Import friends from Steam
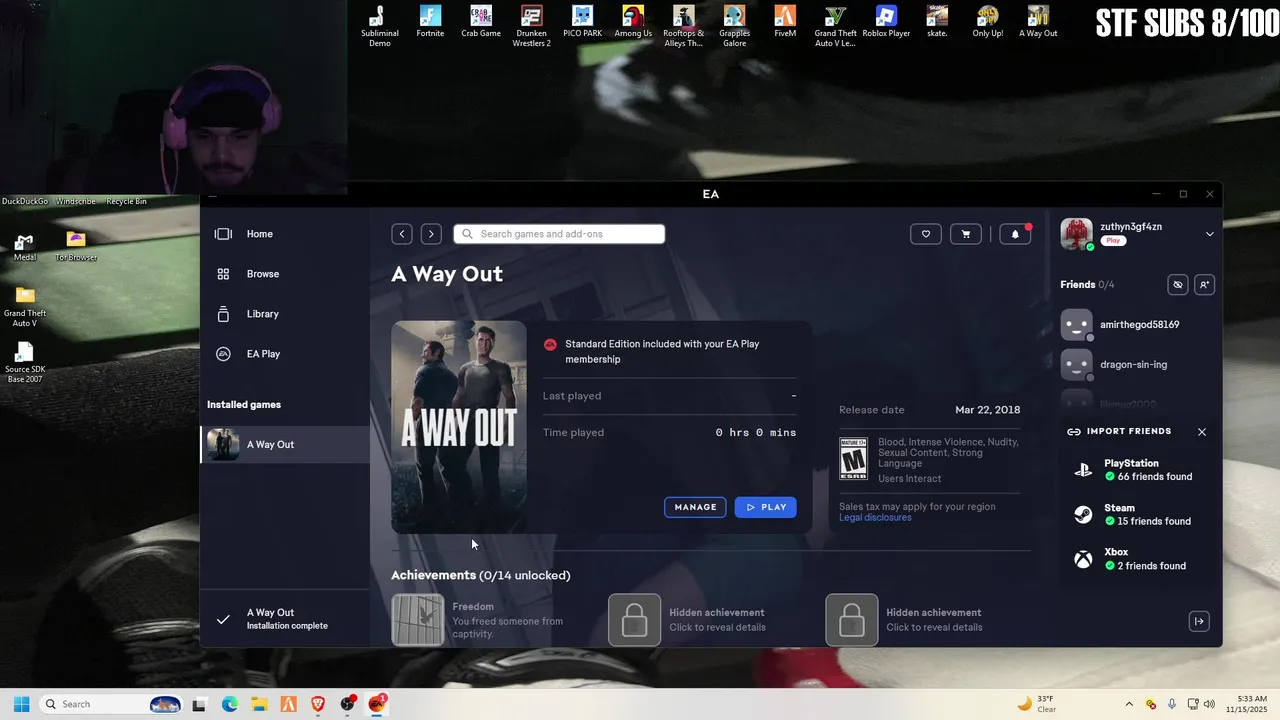1280x720 pixels. tap(1138, 515)
